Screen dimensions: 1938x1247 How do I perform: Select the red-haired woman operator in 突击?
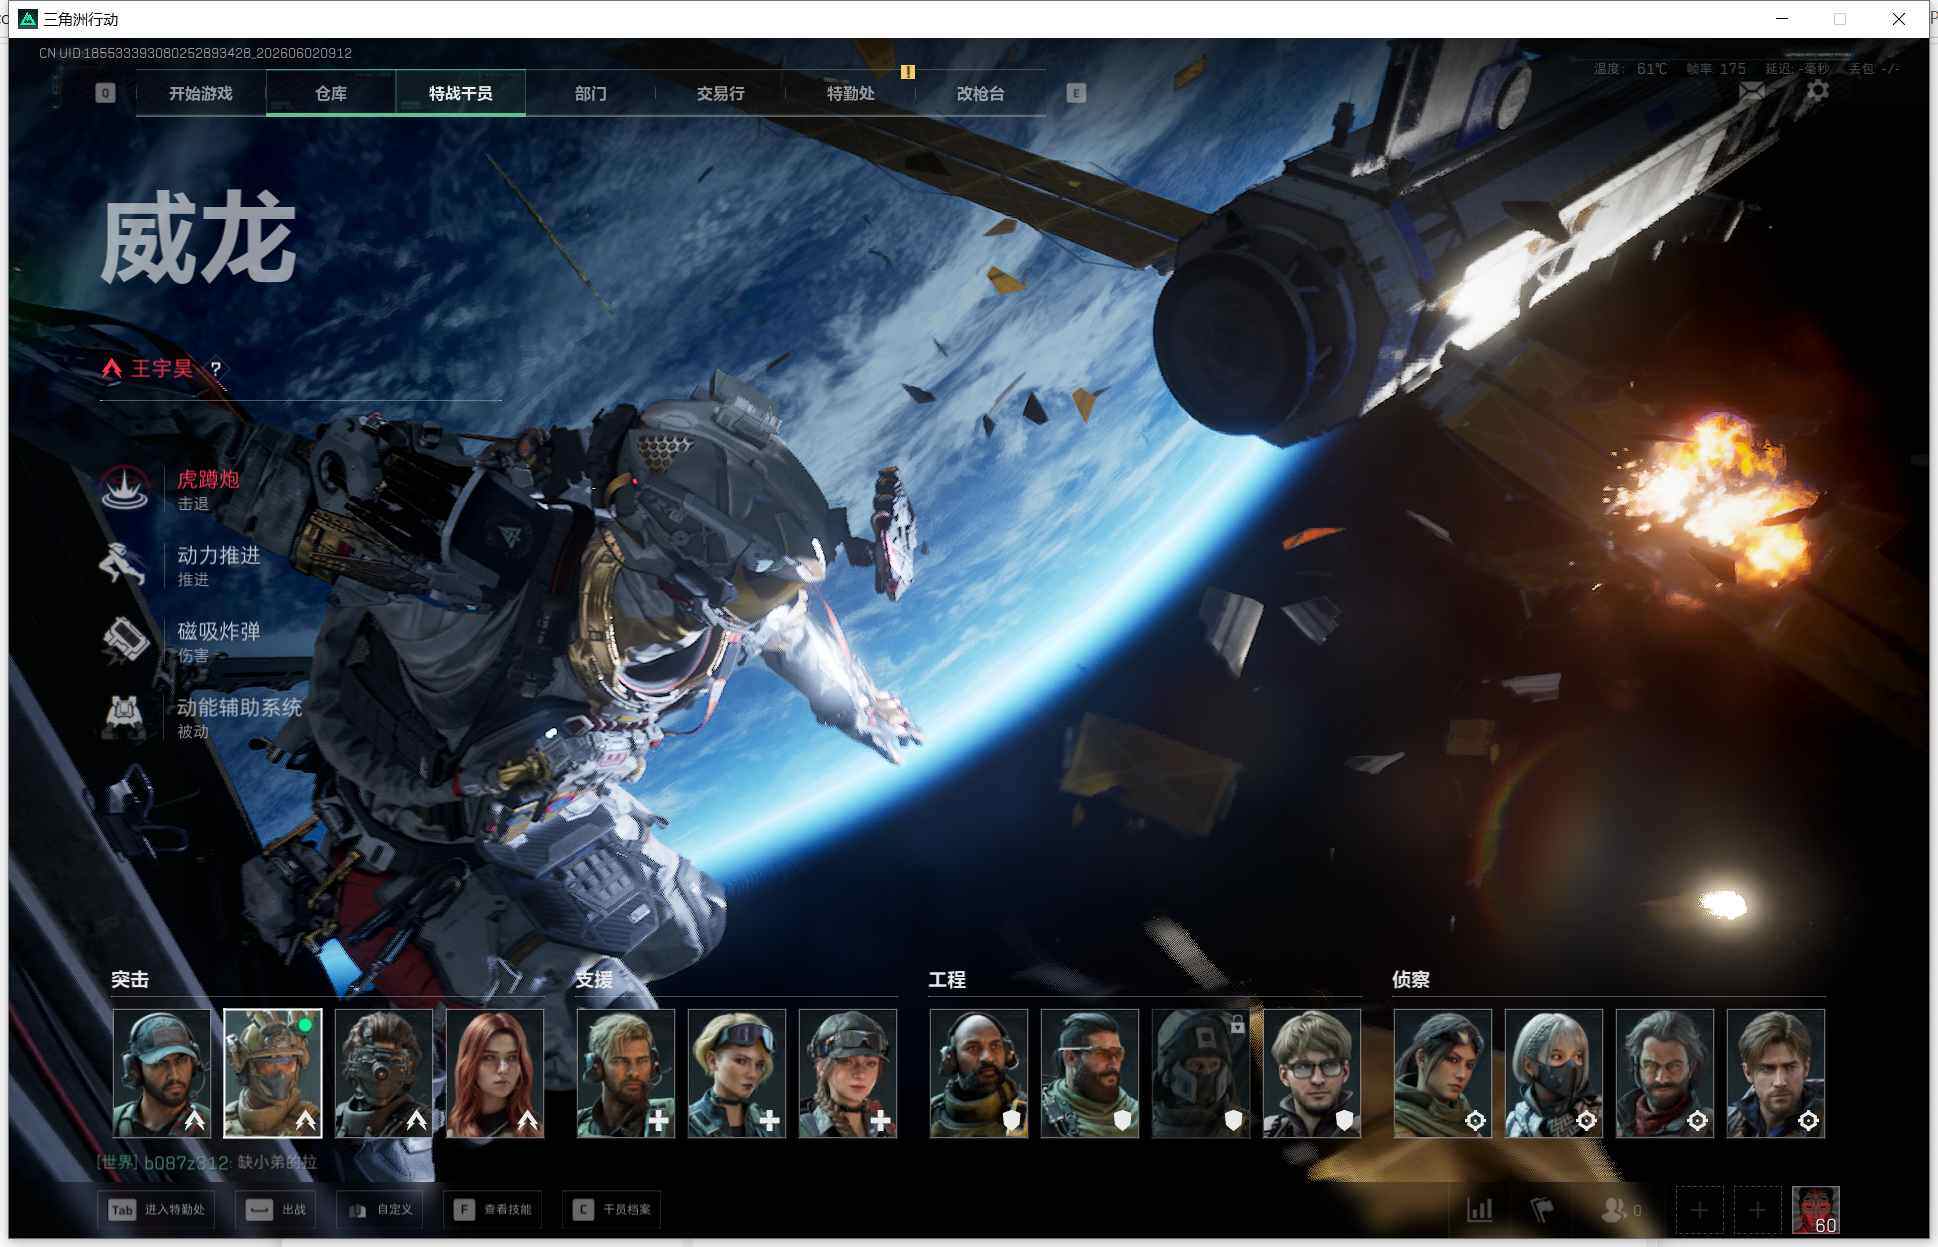[495, 1073]
